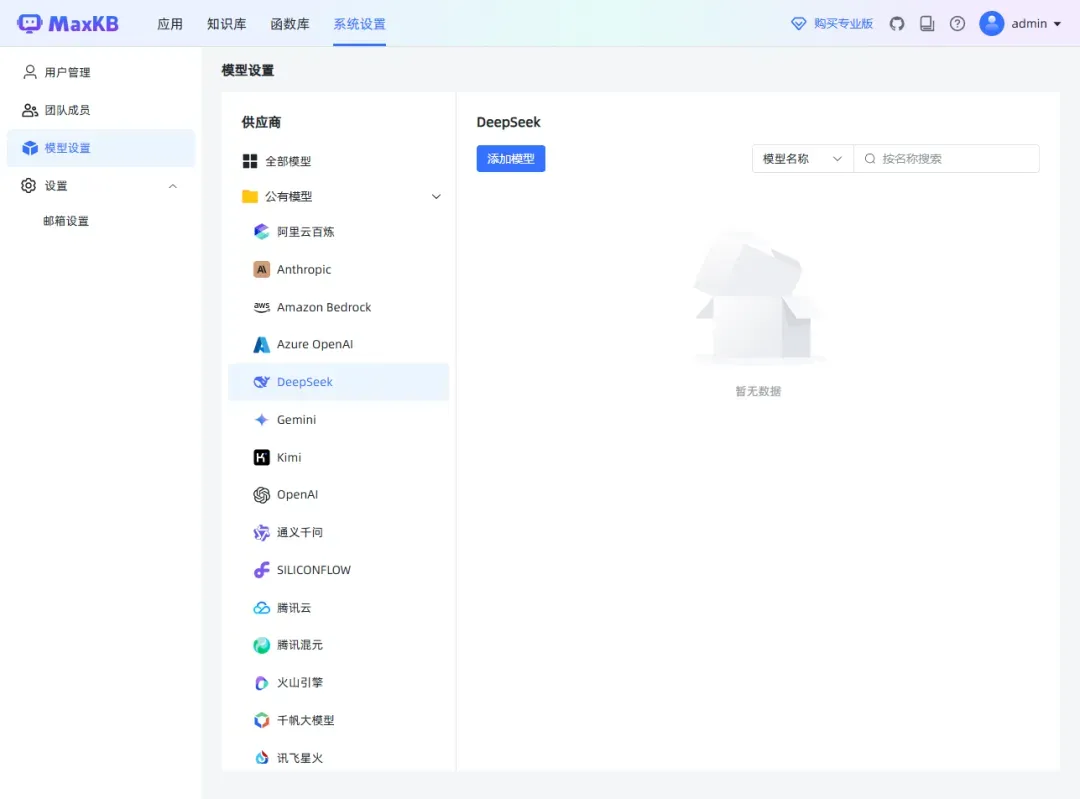Image resolution: width=1080 pixels, height=799 pixels.
Task: Click the help question mark icon
Action: click(x=957, y=24)
